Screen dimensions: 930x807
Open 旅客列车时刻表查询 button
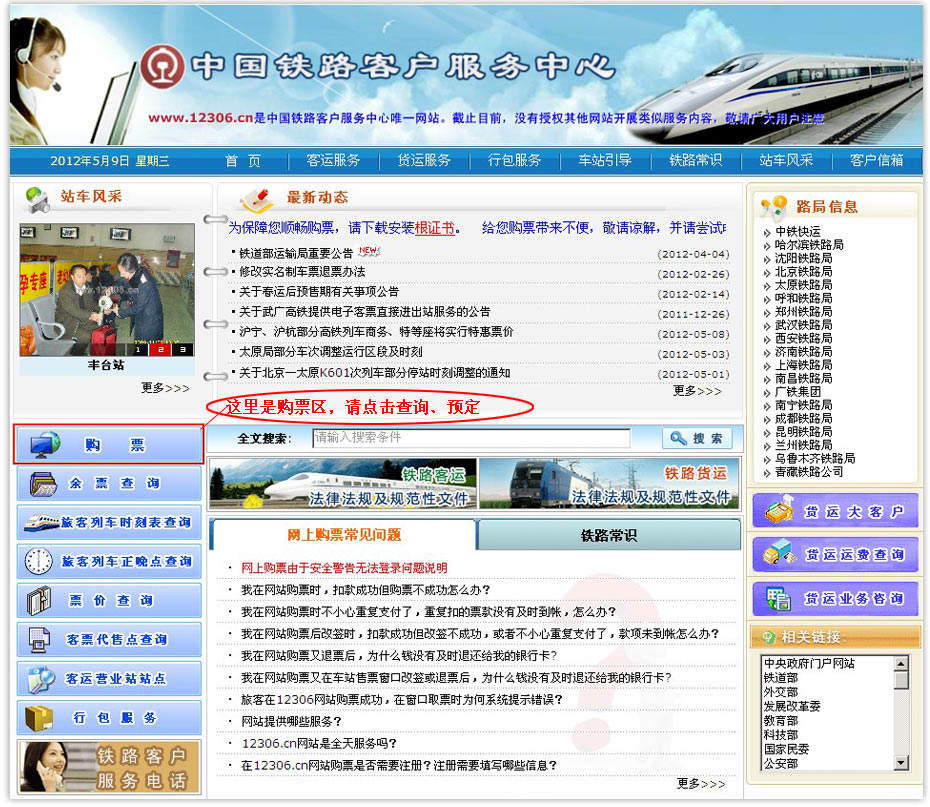pos(109,522)
